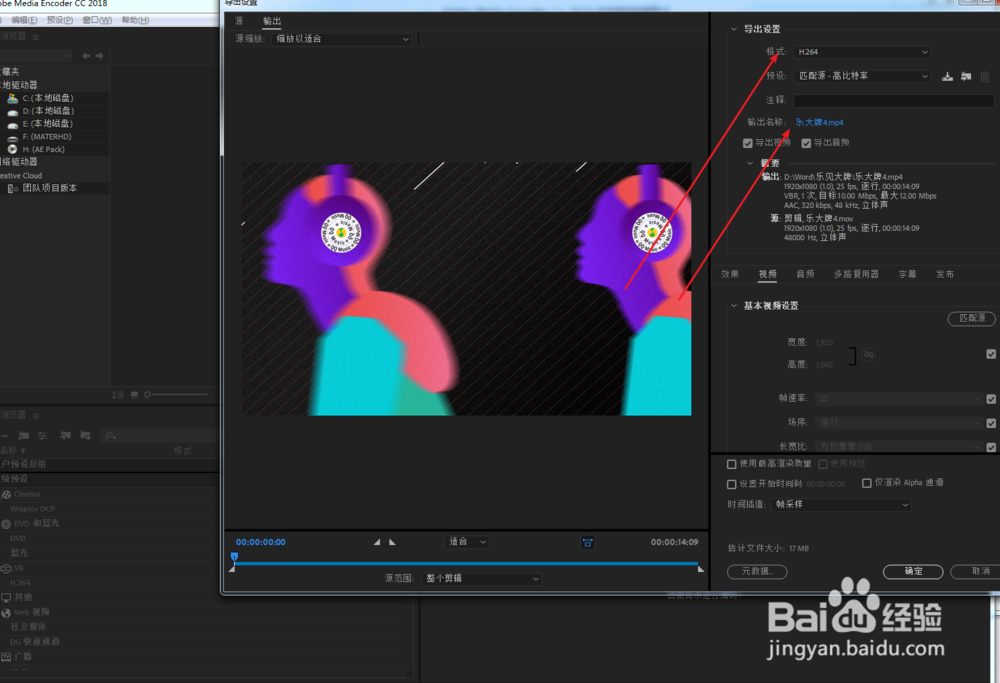The height and width of the screenshot is (683, 1000).
Task: Click the Media Browser thumbnail zoom slider
Action: 176,395
